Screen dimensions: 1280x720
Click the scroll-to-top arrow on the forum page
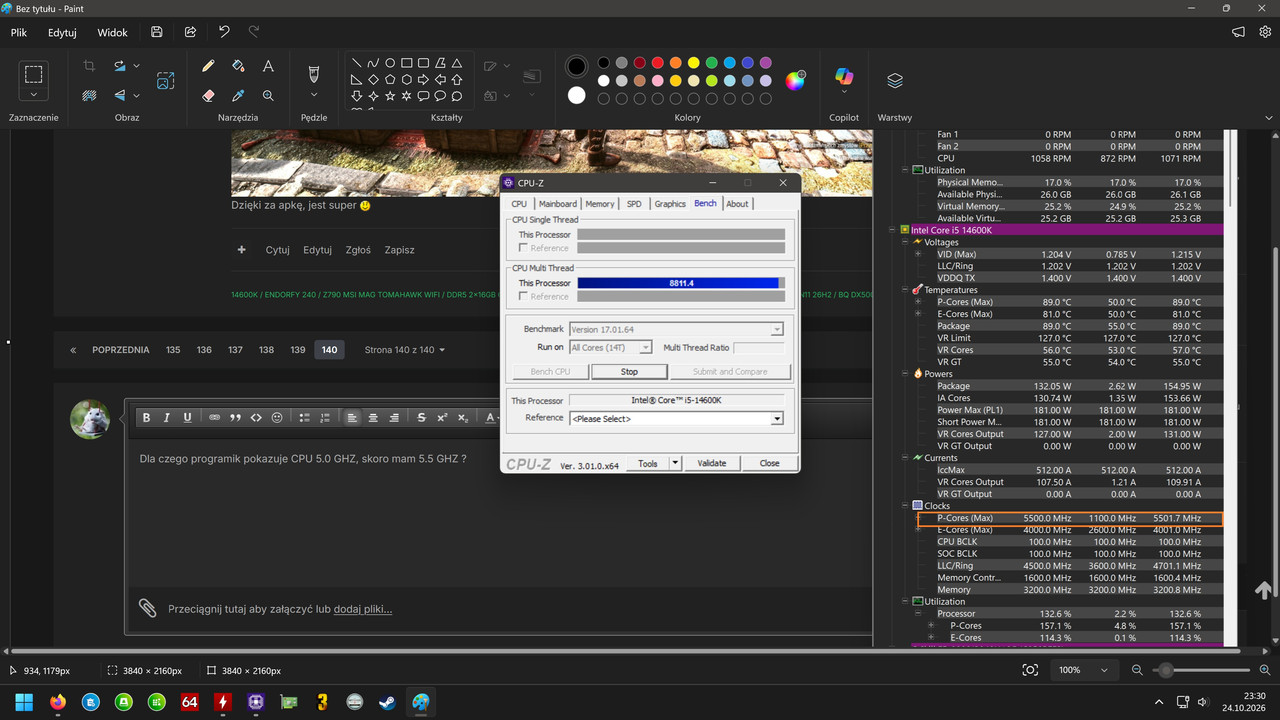tap(1263, 590)
